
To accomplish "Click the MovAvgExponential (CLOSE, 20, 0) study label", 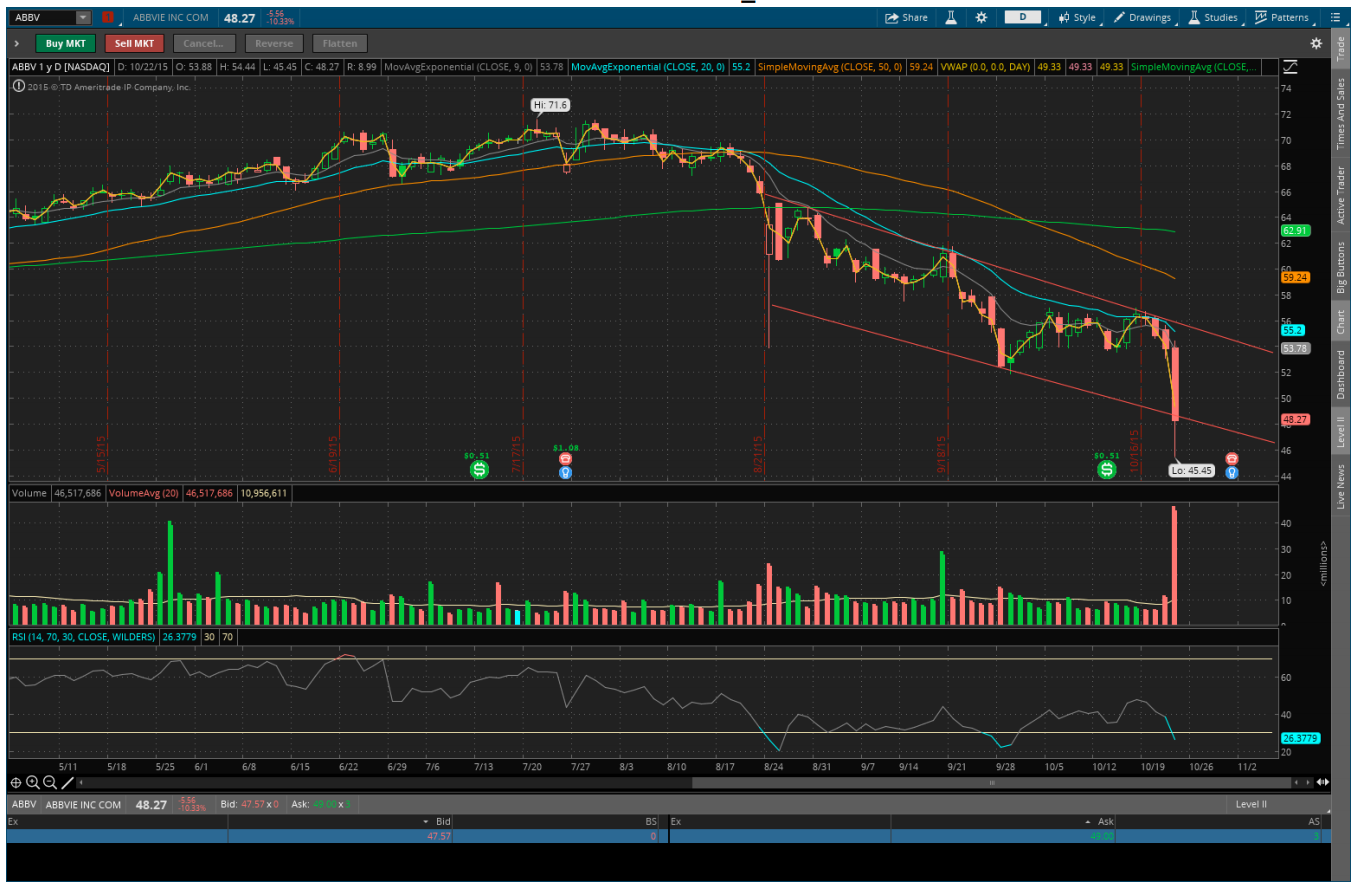I will tap(647, 67).
